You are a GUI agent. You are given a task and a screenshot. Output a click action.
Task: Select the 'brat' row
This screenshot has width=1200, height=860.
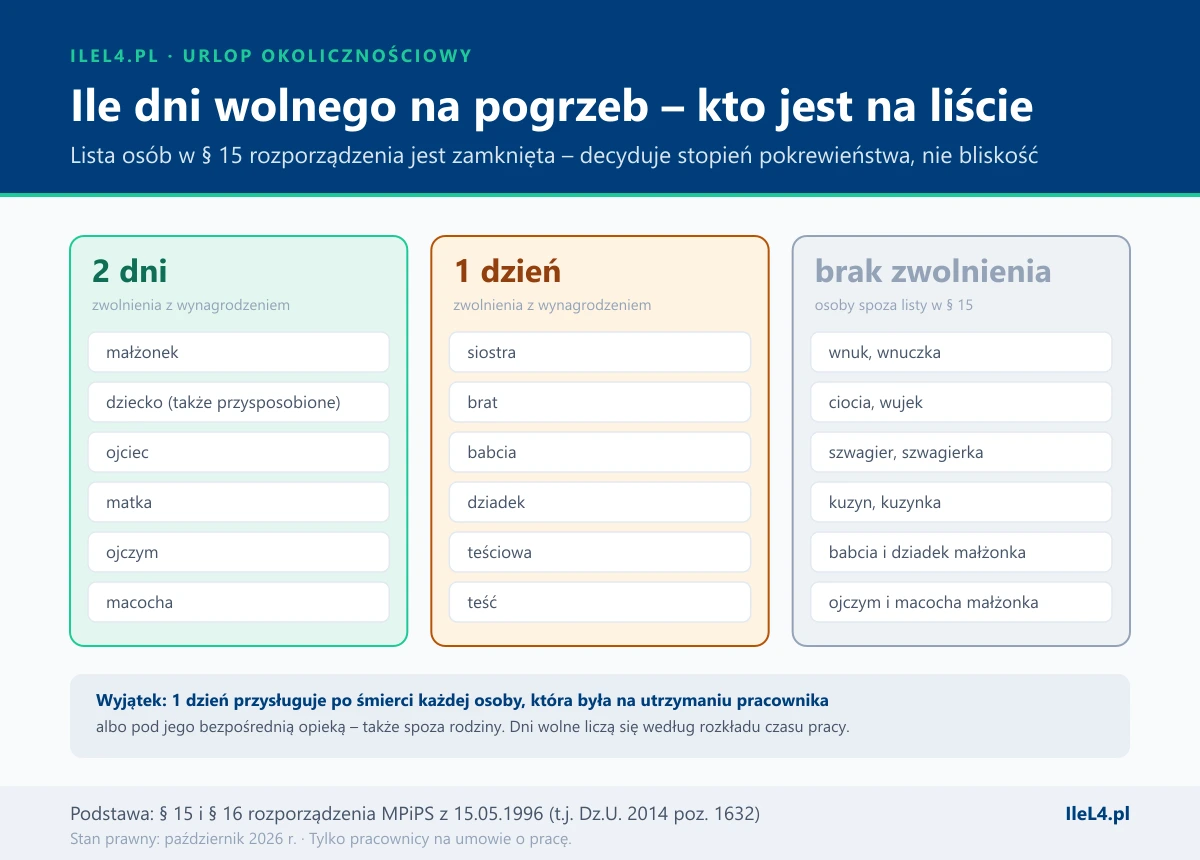coord(600,402)
